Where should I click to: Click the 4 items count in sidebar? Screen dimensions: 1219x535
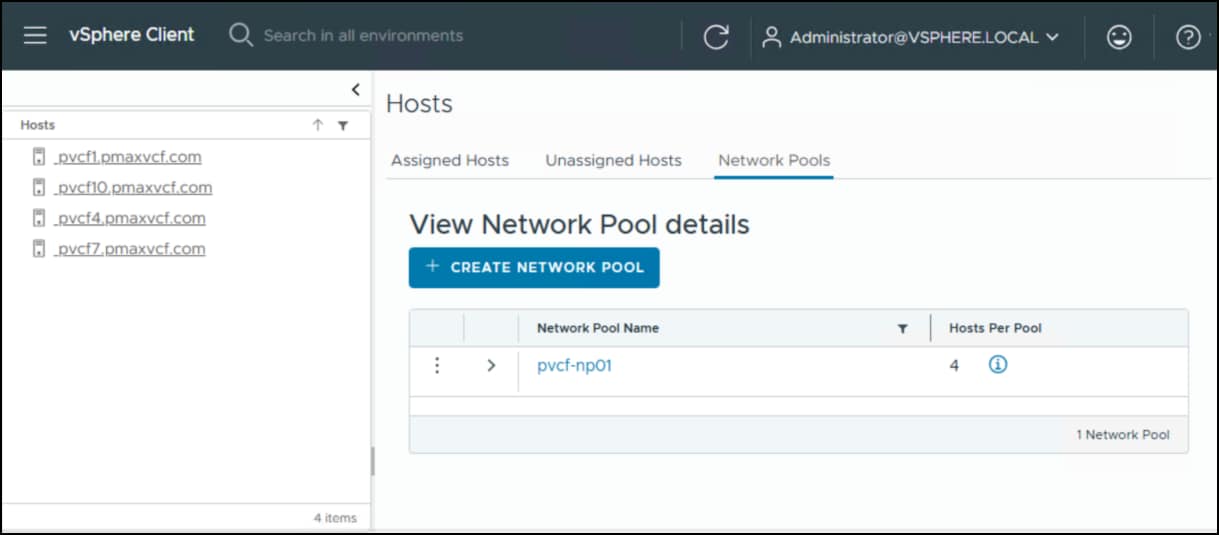point(334,518)
